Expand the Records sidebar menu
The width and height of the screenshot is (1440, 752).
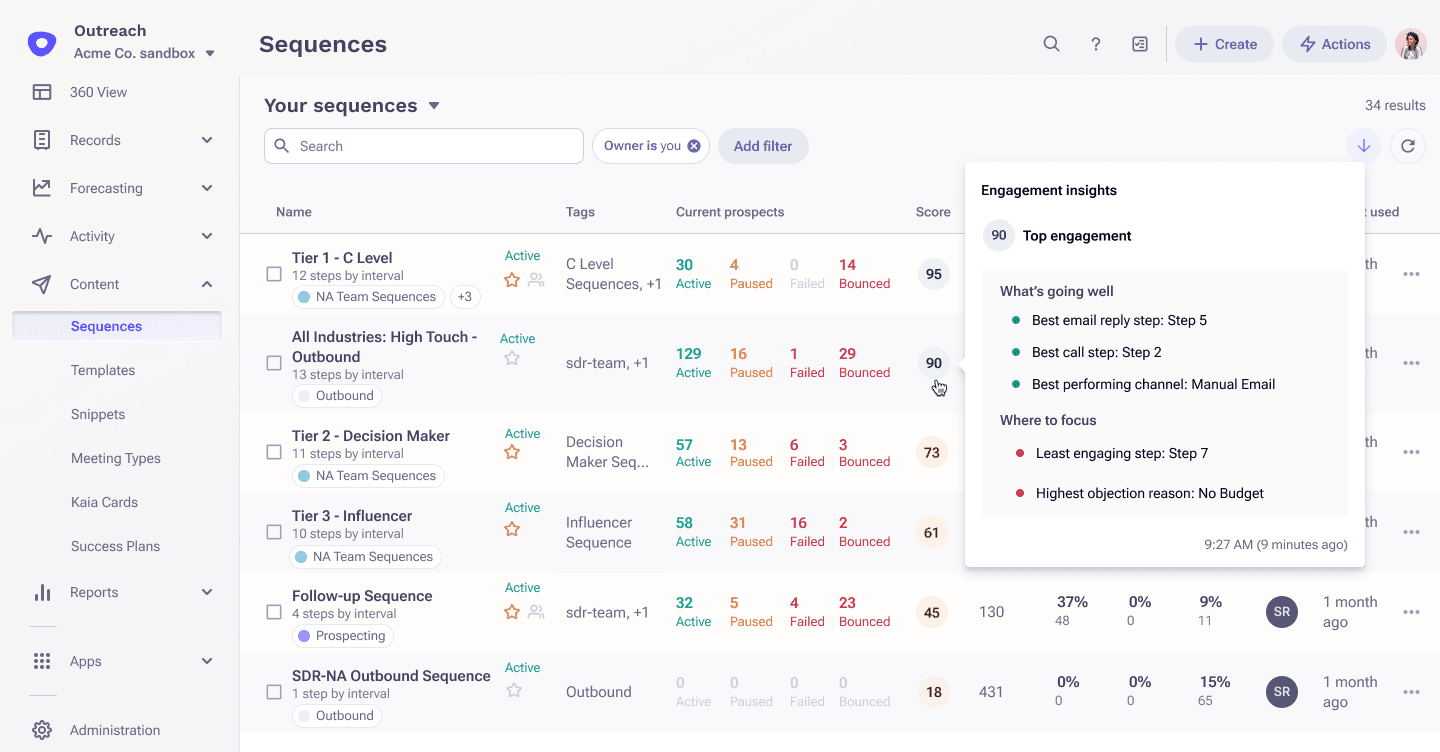point(207,140)
